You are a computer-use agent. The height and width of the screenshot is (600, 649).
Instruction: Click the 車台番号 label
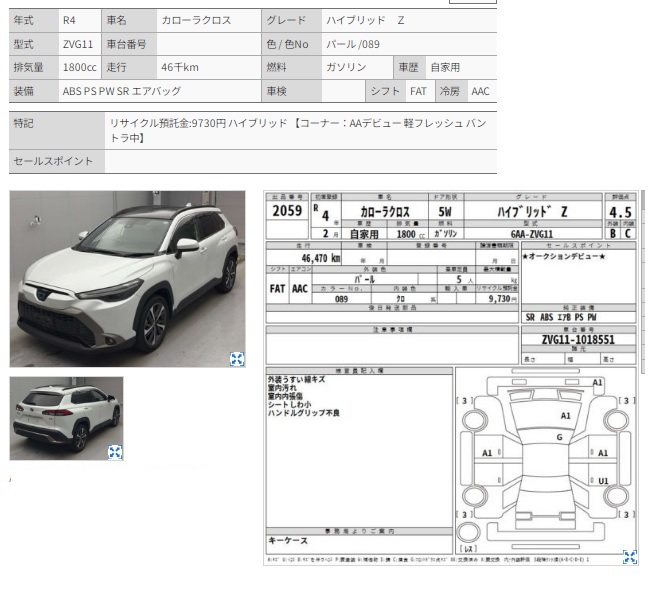coord(127,44)
